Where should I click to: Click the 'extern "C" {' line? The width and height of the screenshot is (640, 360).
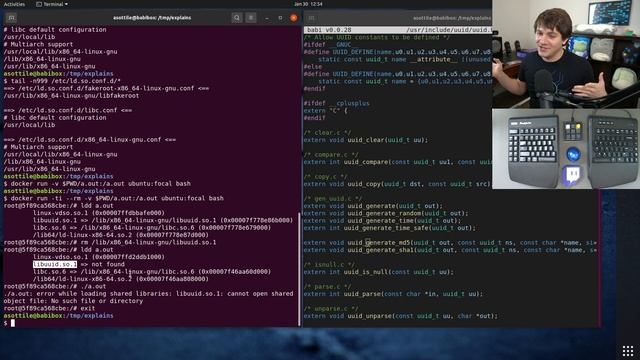[325, 111]
